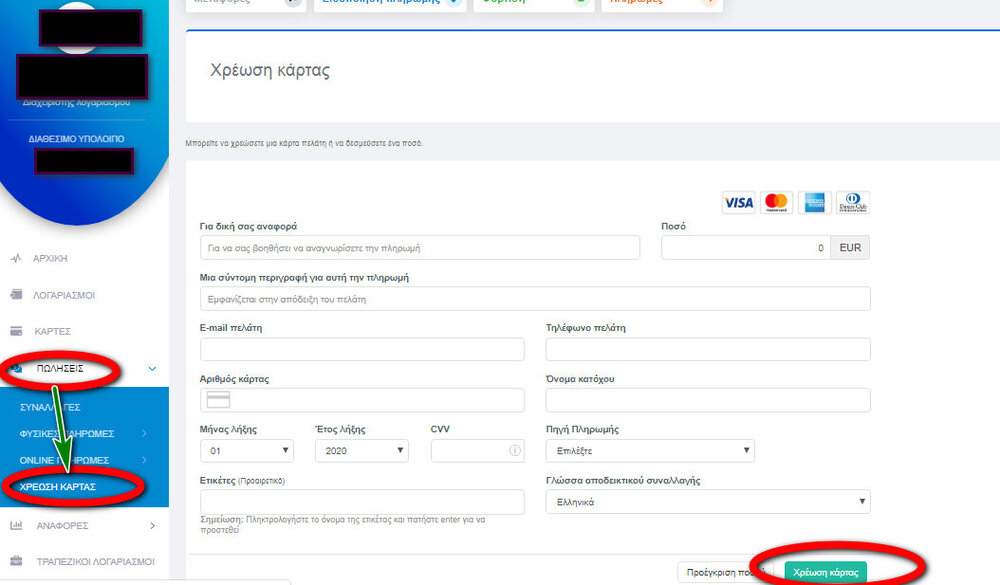
Task: Click the ΑΝΑΦΟΡΕΣ chart icon in sidebar
Action: pyautogui.click(x=15, y=525)
